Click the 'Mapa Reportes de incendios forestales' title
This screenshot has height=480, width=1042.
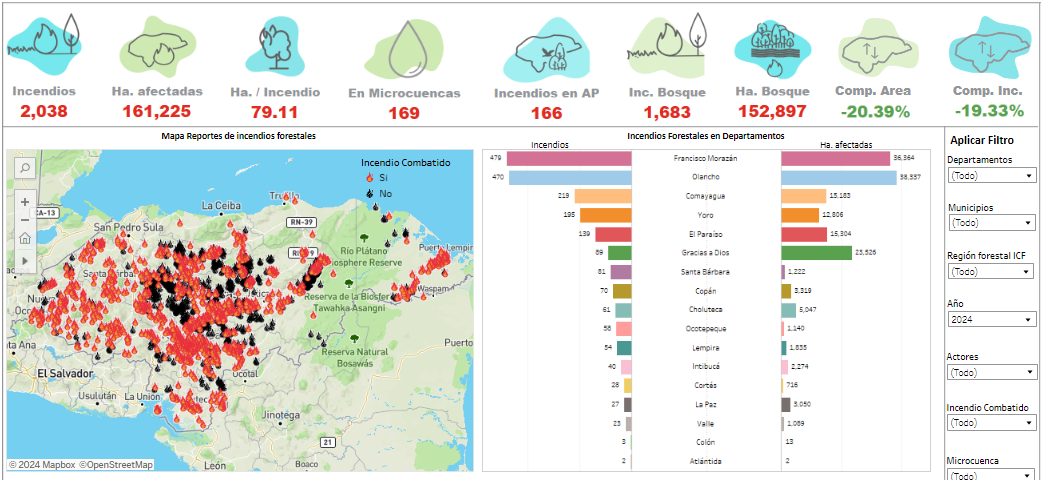tap(239, 136)
